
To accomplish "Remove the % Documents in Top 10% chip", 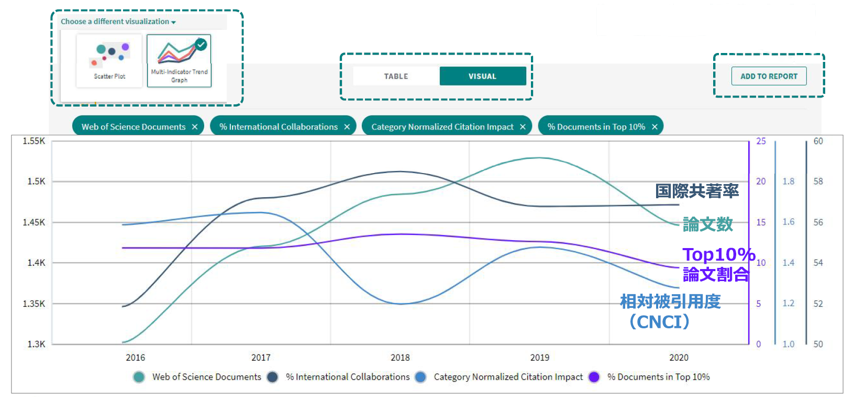I will pyautogui.click(x=654, y=127).
